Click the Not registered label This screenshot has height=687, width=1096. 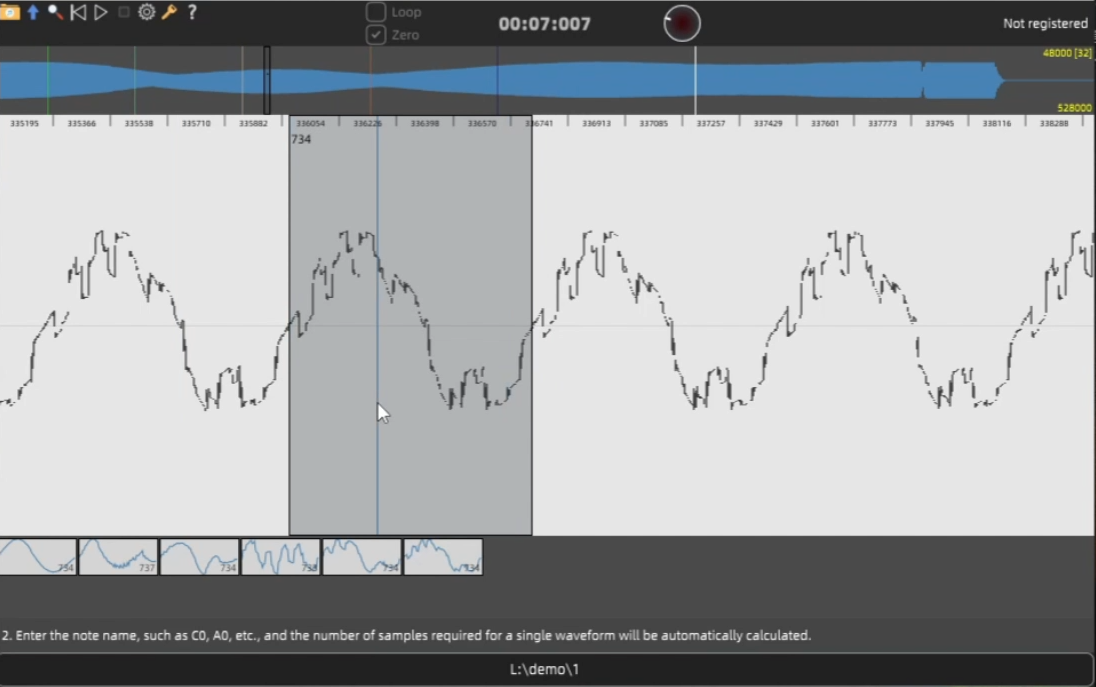[1045, 23]
